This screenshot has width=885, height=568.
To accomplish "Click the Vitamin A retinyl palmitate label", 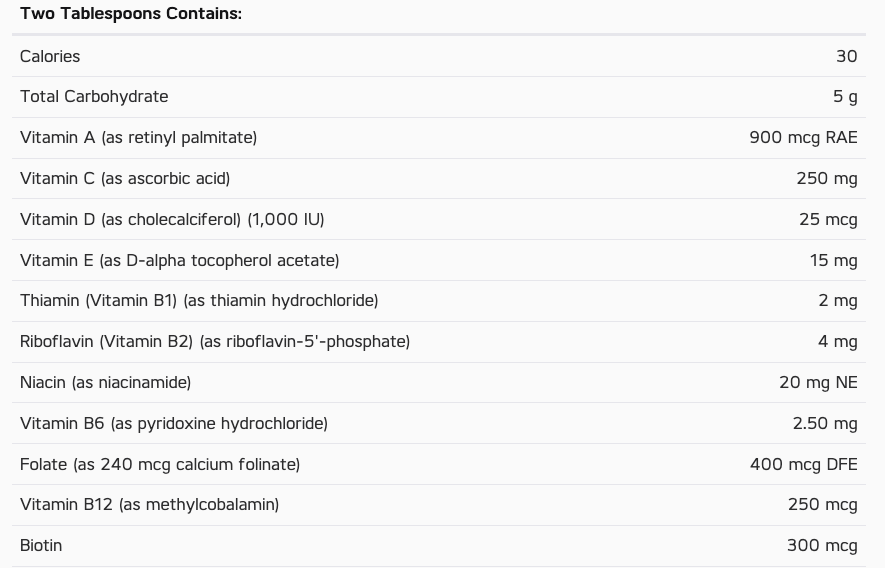I will coord(138,138).
